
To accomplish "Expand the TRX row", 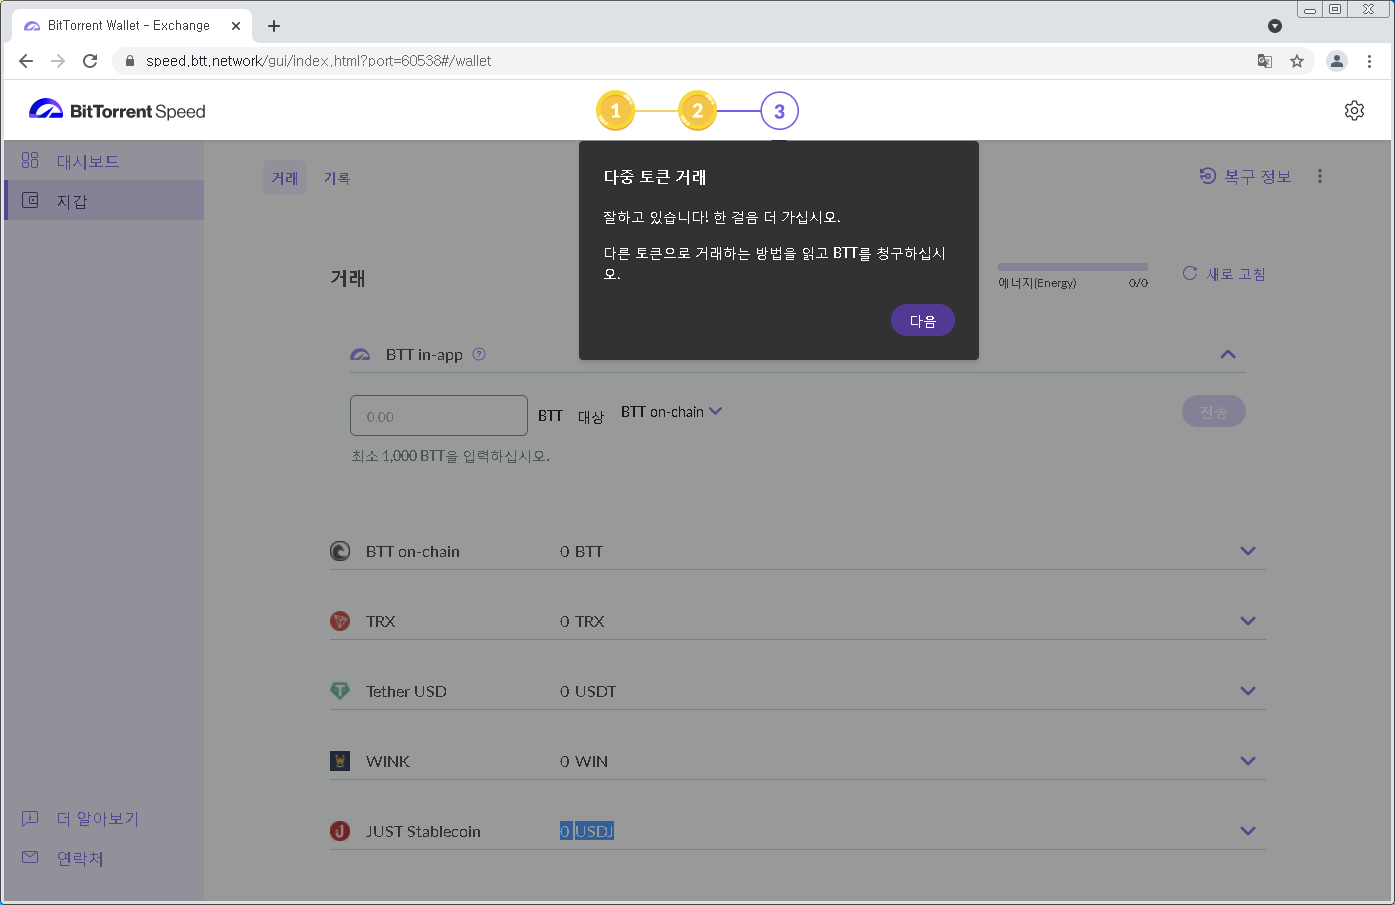I will [1248, 621].
